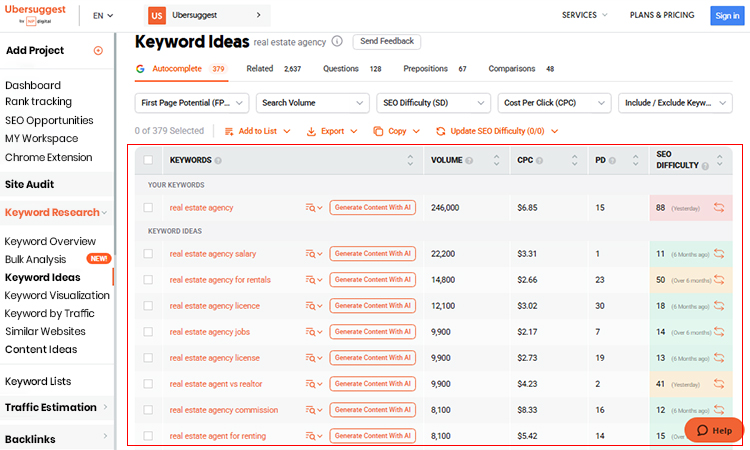
Task: Switch to the Questions tab
Action: click(x=352, y=69)
